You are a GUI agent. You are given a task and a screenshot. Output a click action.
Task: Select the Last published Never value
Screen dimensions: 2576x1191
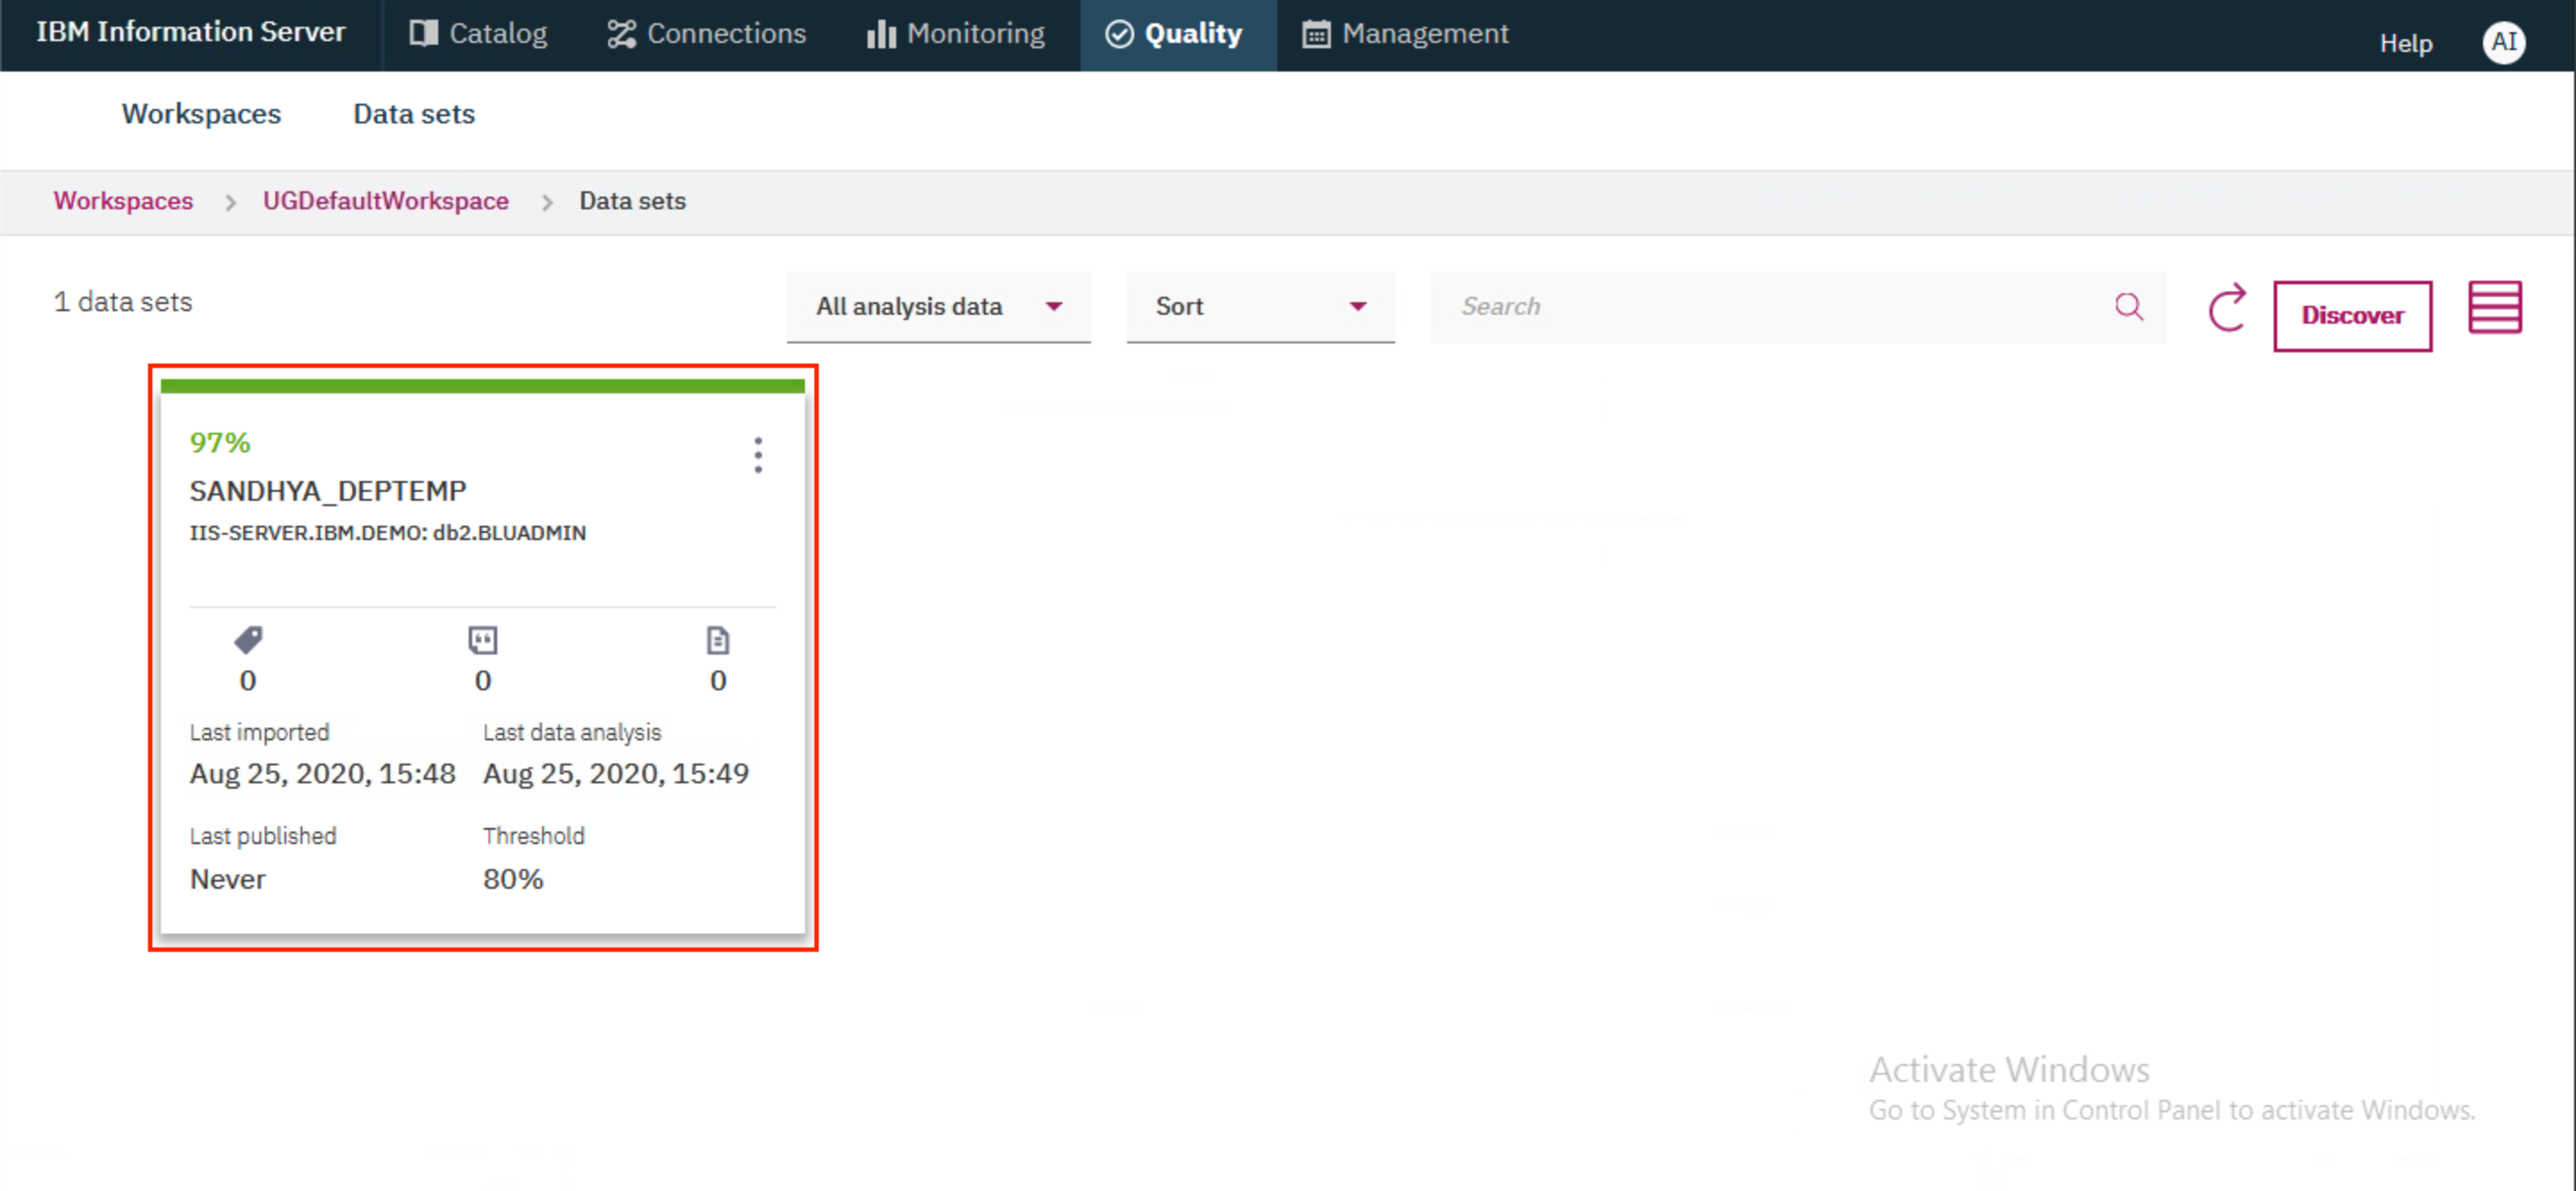(x=228, y=880)
